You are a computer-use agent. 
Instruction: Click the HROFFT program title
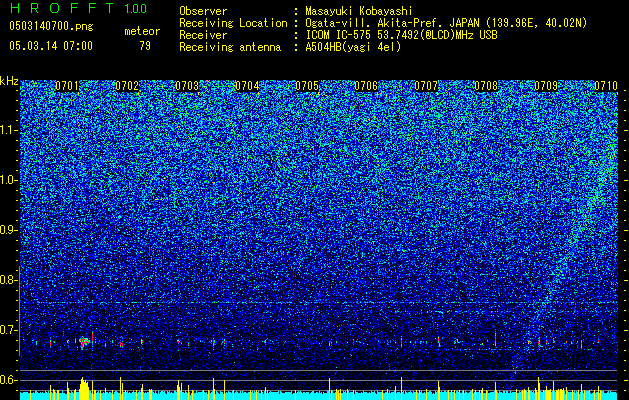62,8
